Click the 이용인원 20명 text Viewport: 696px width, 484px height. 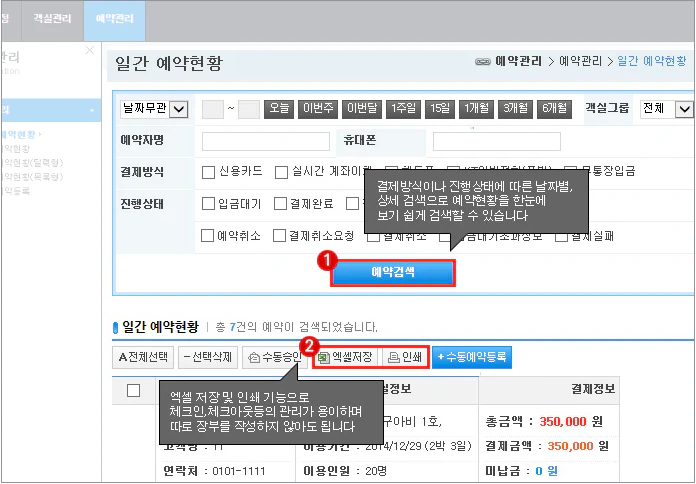[x=345, y=471]
